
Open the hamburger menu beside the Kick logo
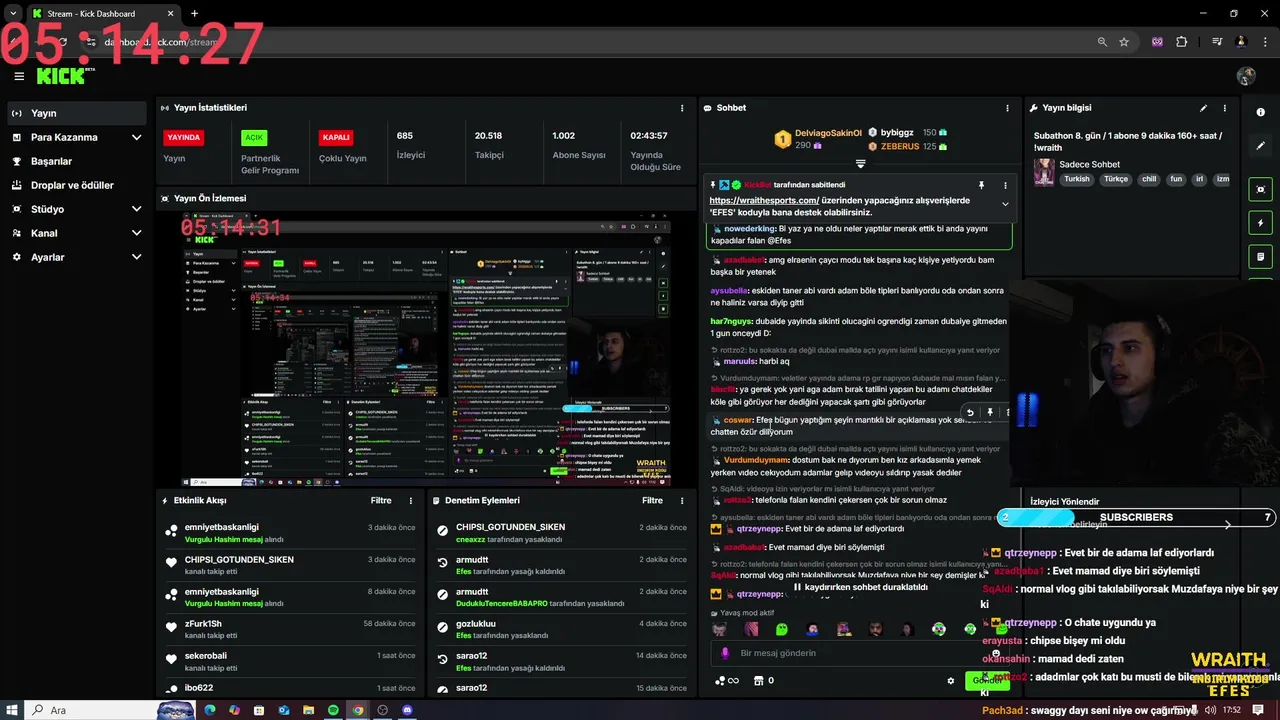[19, 76]
